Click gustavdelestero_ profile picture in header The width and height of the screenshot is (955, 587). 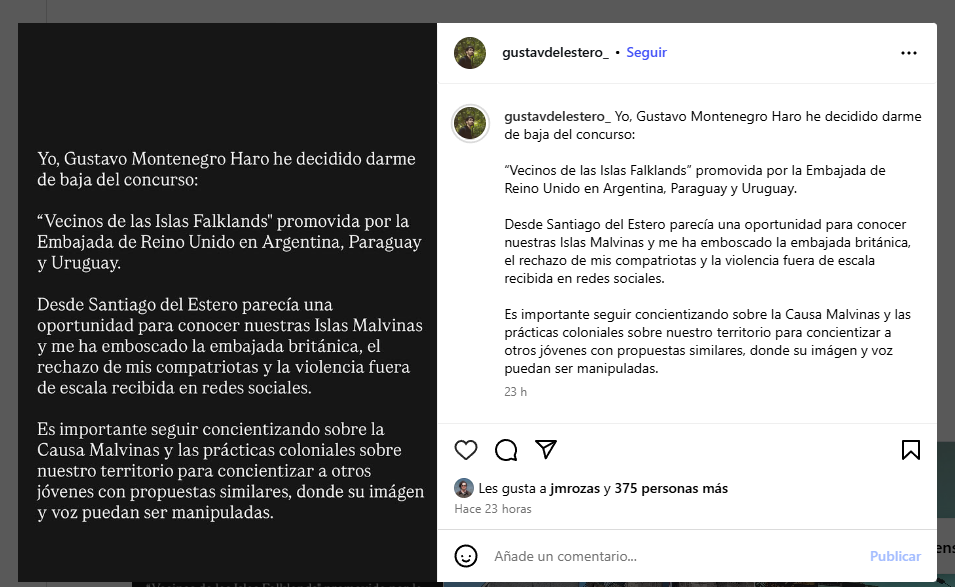(x=470, y=53)
